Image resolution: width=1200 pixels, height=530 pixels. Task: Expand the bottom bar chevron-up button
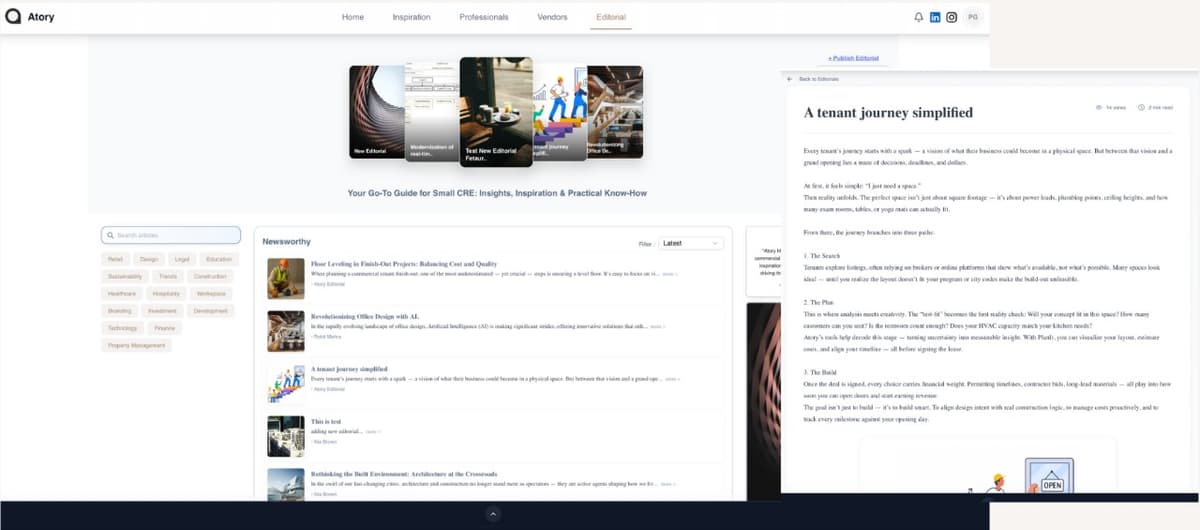[x=492, y=514]
